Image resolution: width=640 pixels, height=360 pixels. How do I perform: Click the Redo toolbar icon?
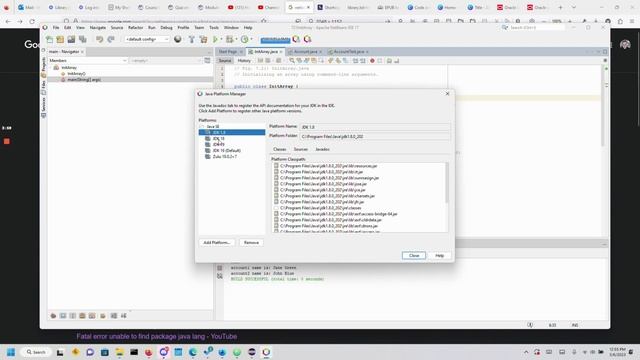111,39
